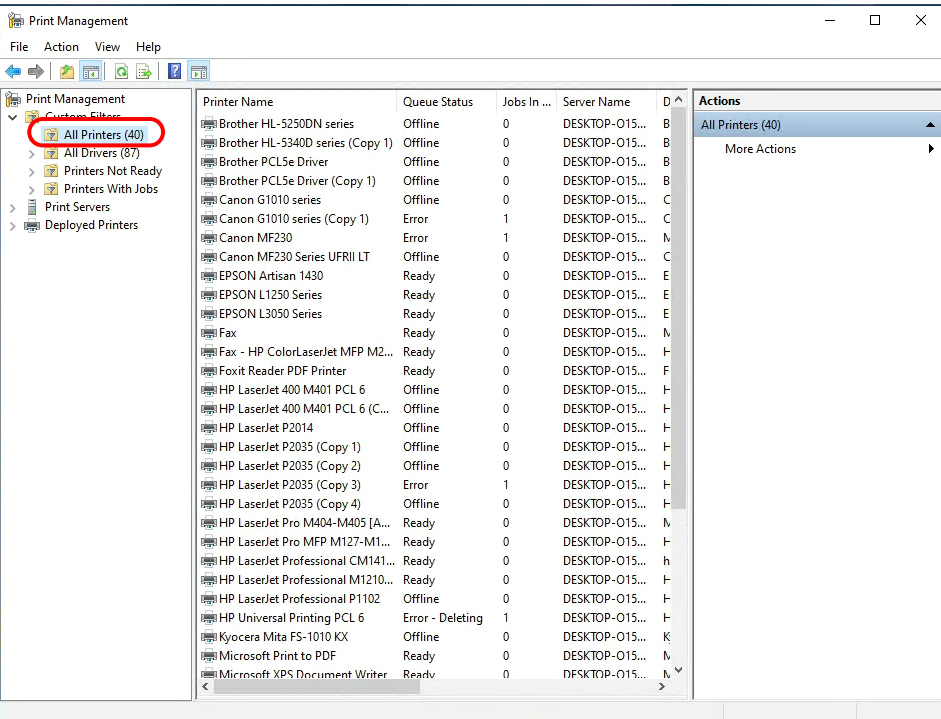Image resolution: width=941 pixels, height=719 pixels.
Task: Expand the Printers With Jobs node
Action: pos(32,190)
